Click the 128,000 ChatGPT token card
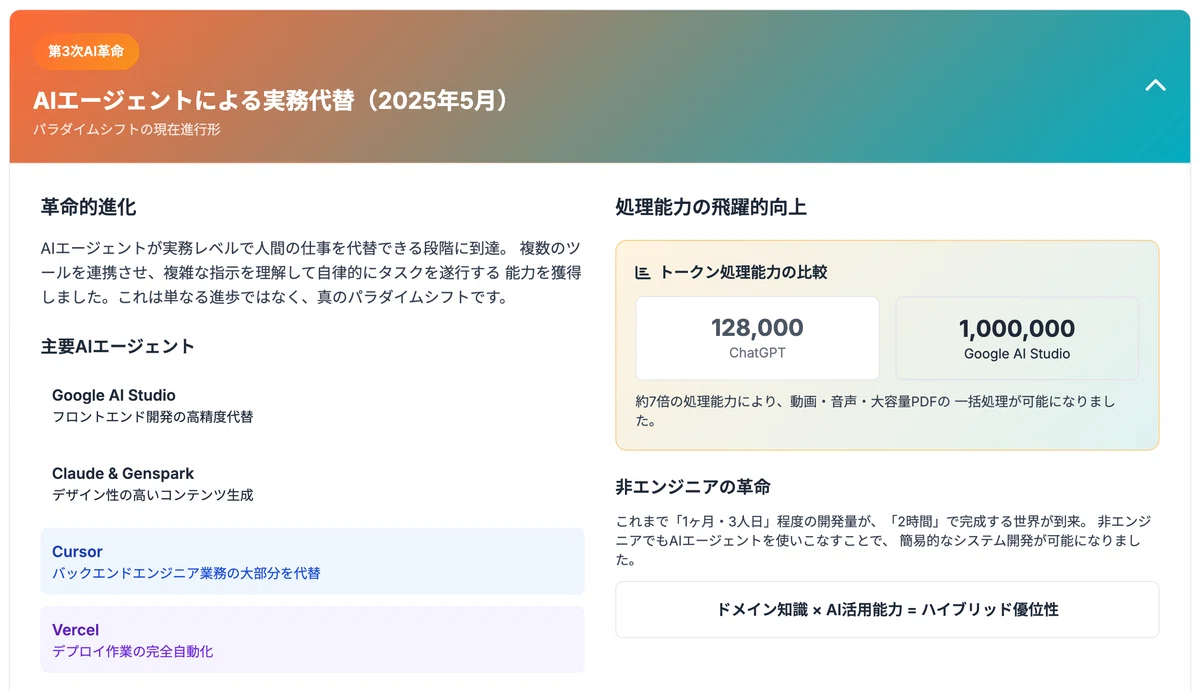The image size is (1200, 691). tap(757, 338)
